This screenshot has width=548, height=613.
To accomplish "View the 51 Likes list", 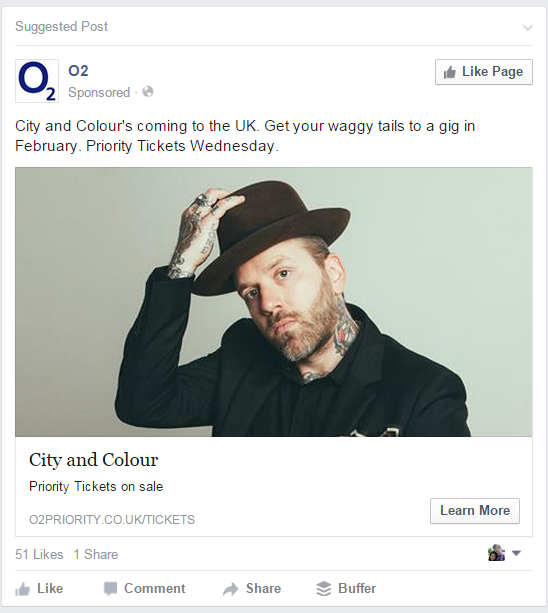I will tap(39, 554).
